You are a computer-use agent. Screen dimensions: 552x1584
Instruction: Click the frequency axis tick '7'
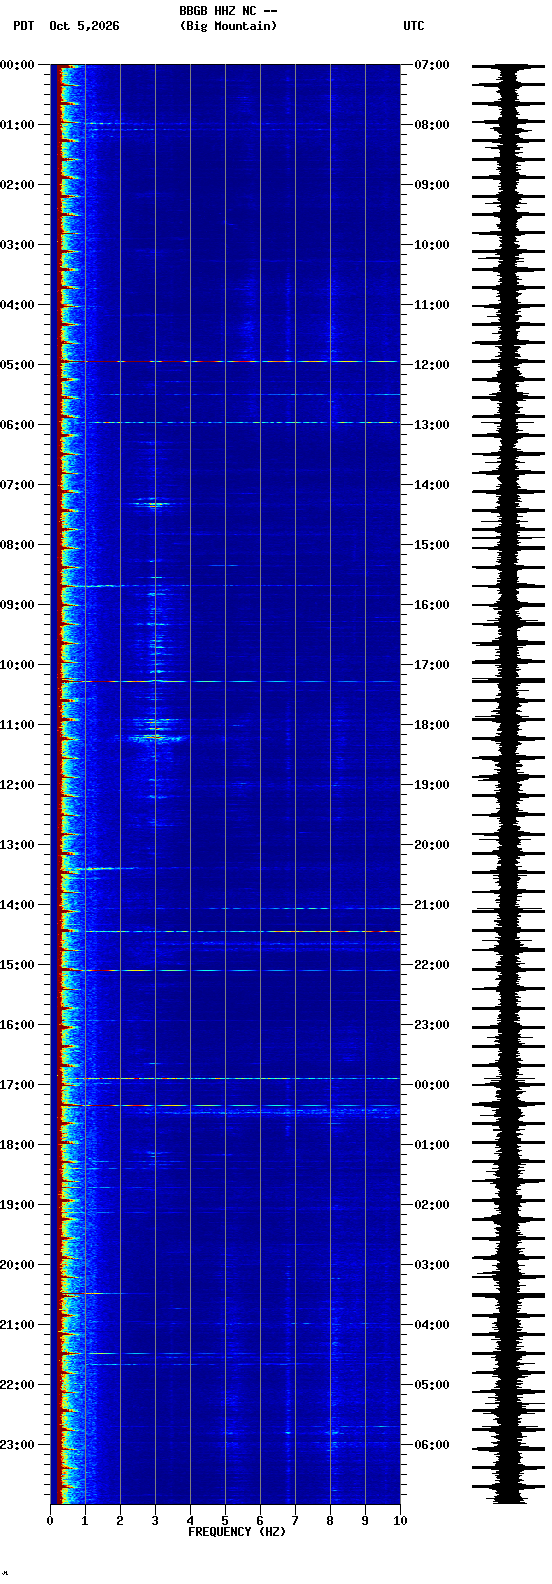coord(295,1521)
